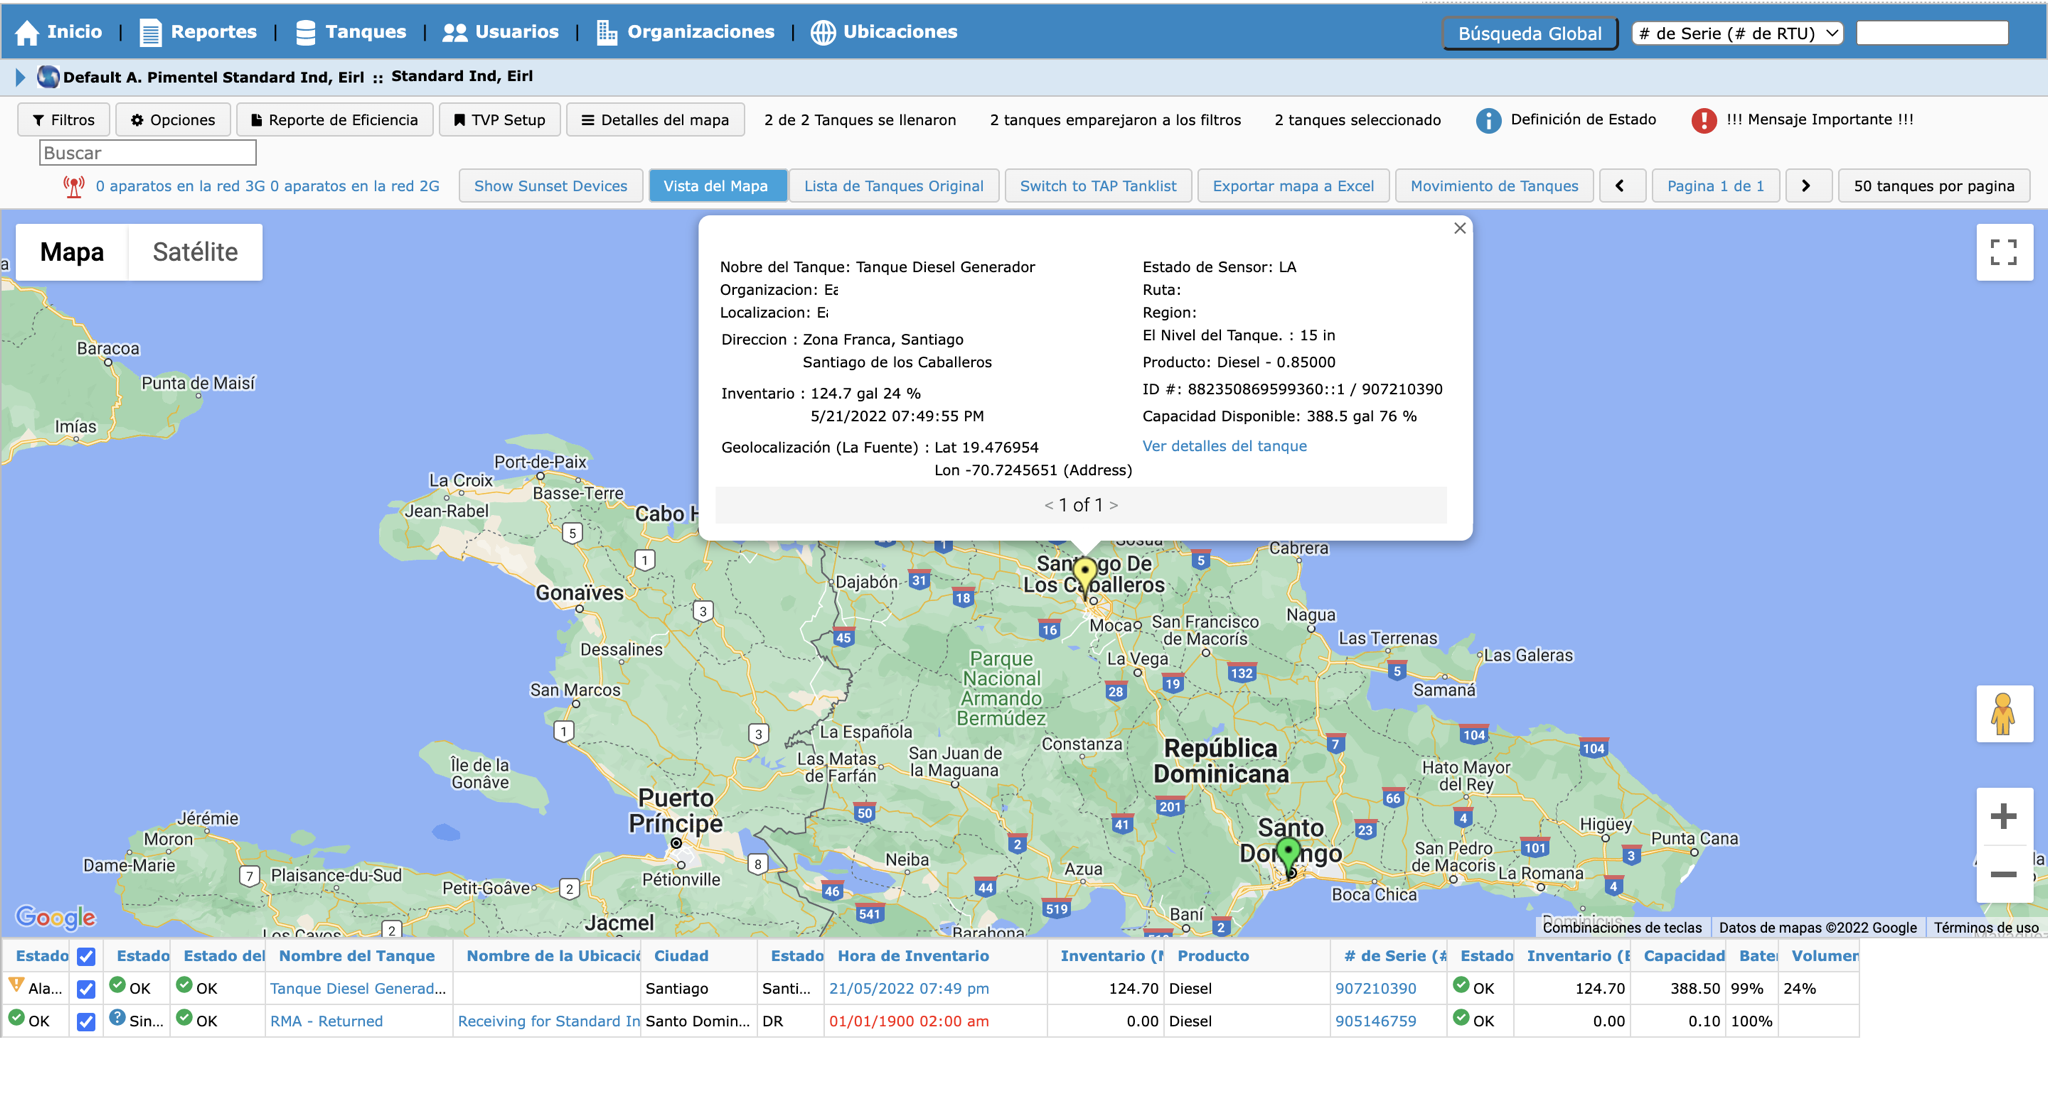Open the # de Serie search dropdown
This screenshot has height=1094, width=2048.
[x=1738, y=33]
